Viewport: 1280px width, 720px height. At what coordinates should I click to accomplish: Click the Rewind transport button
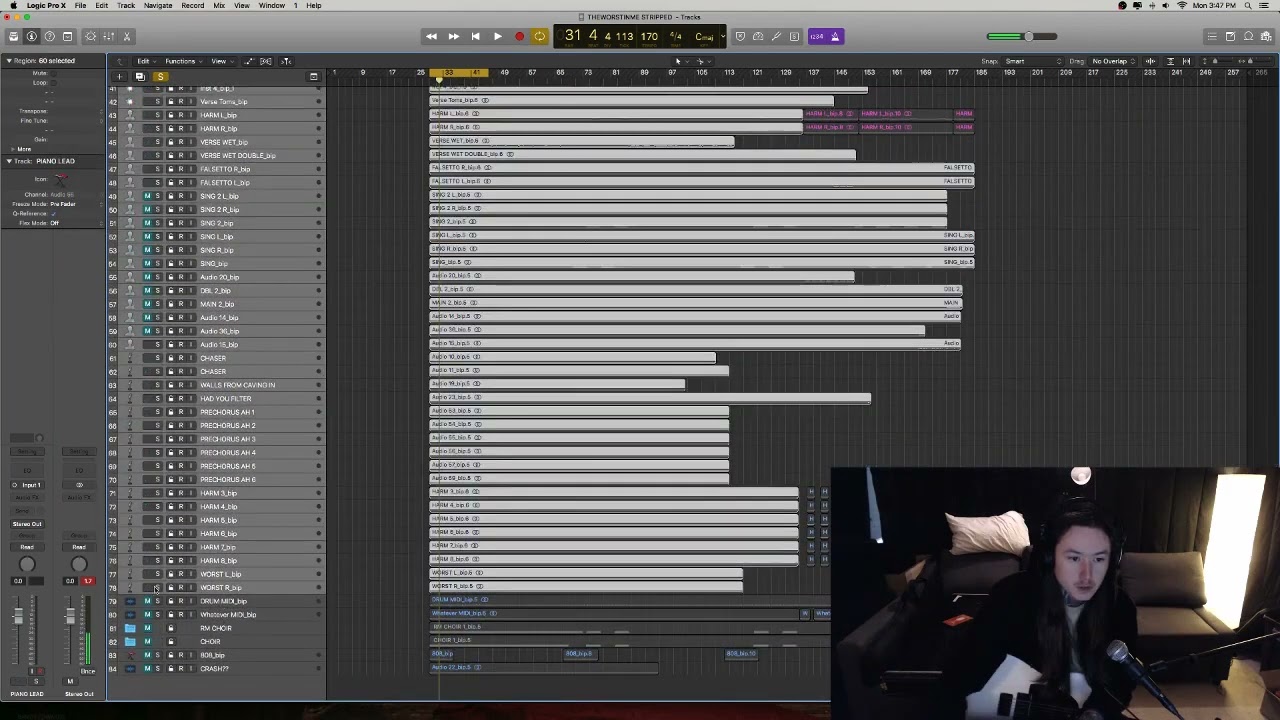click(431, 36)
